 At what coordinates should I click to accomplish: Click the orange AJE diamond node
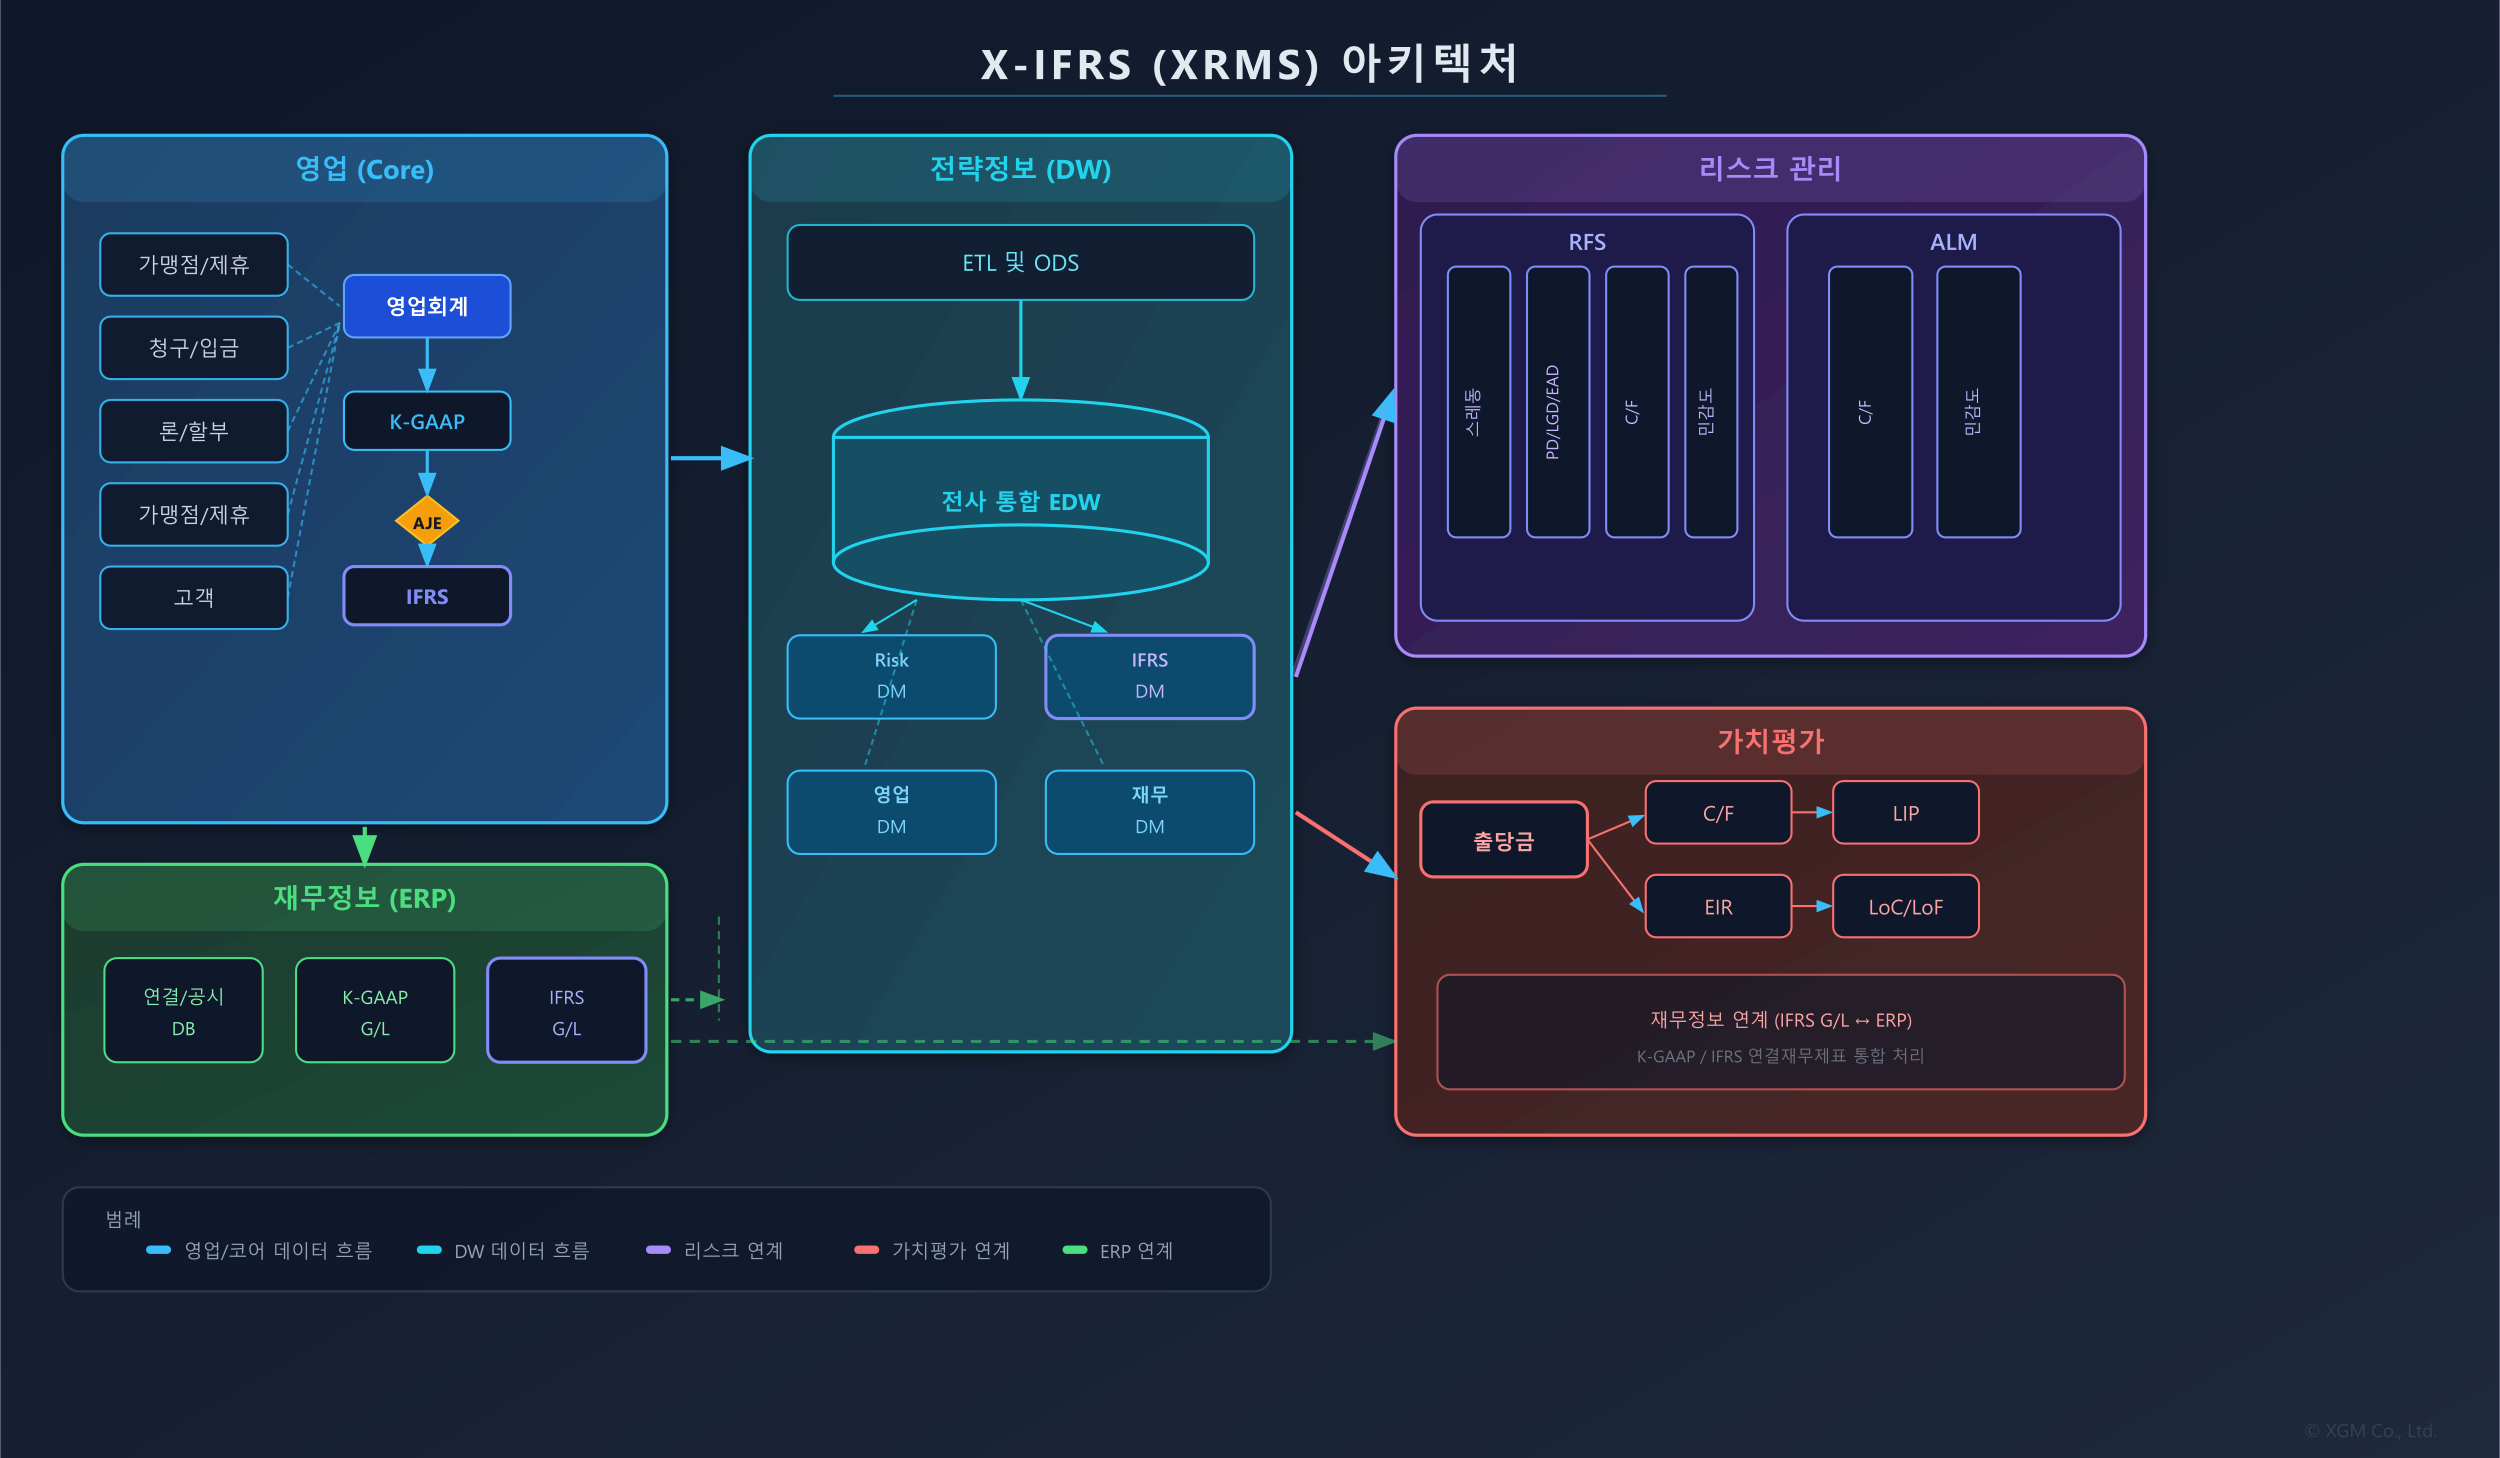point(427,521)
